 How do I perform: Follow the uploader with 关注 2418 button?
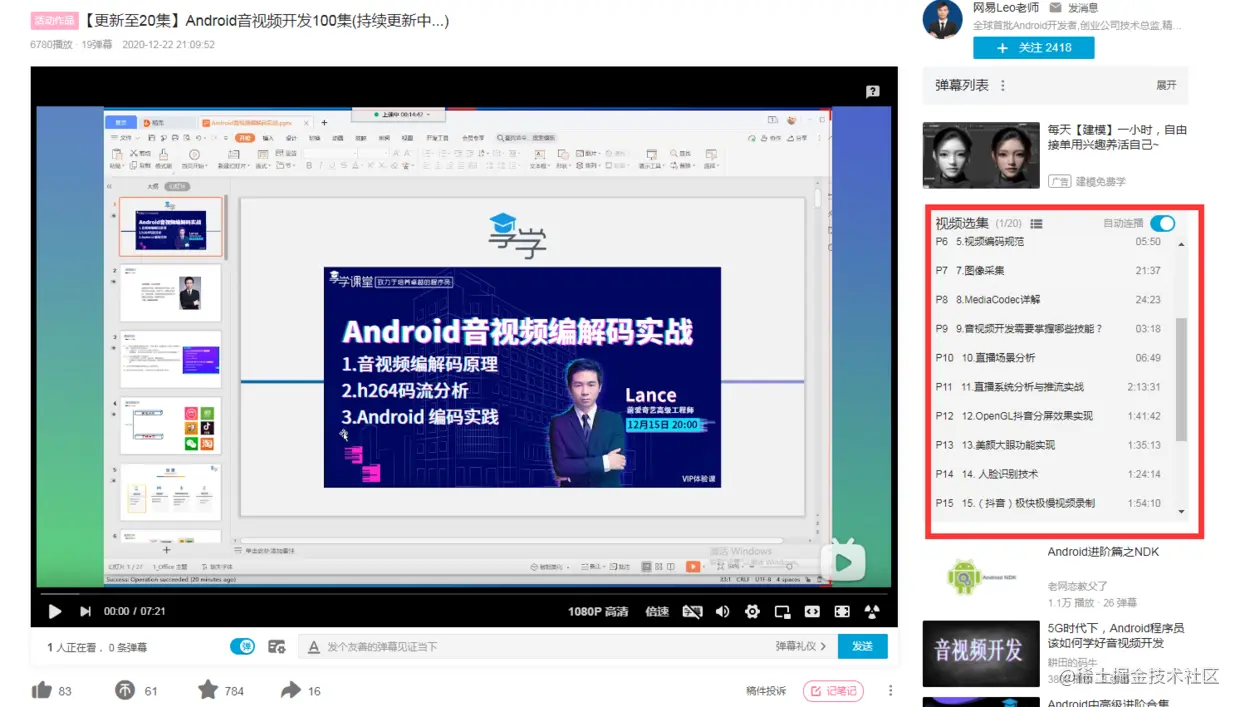point(1033,48)
